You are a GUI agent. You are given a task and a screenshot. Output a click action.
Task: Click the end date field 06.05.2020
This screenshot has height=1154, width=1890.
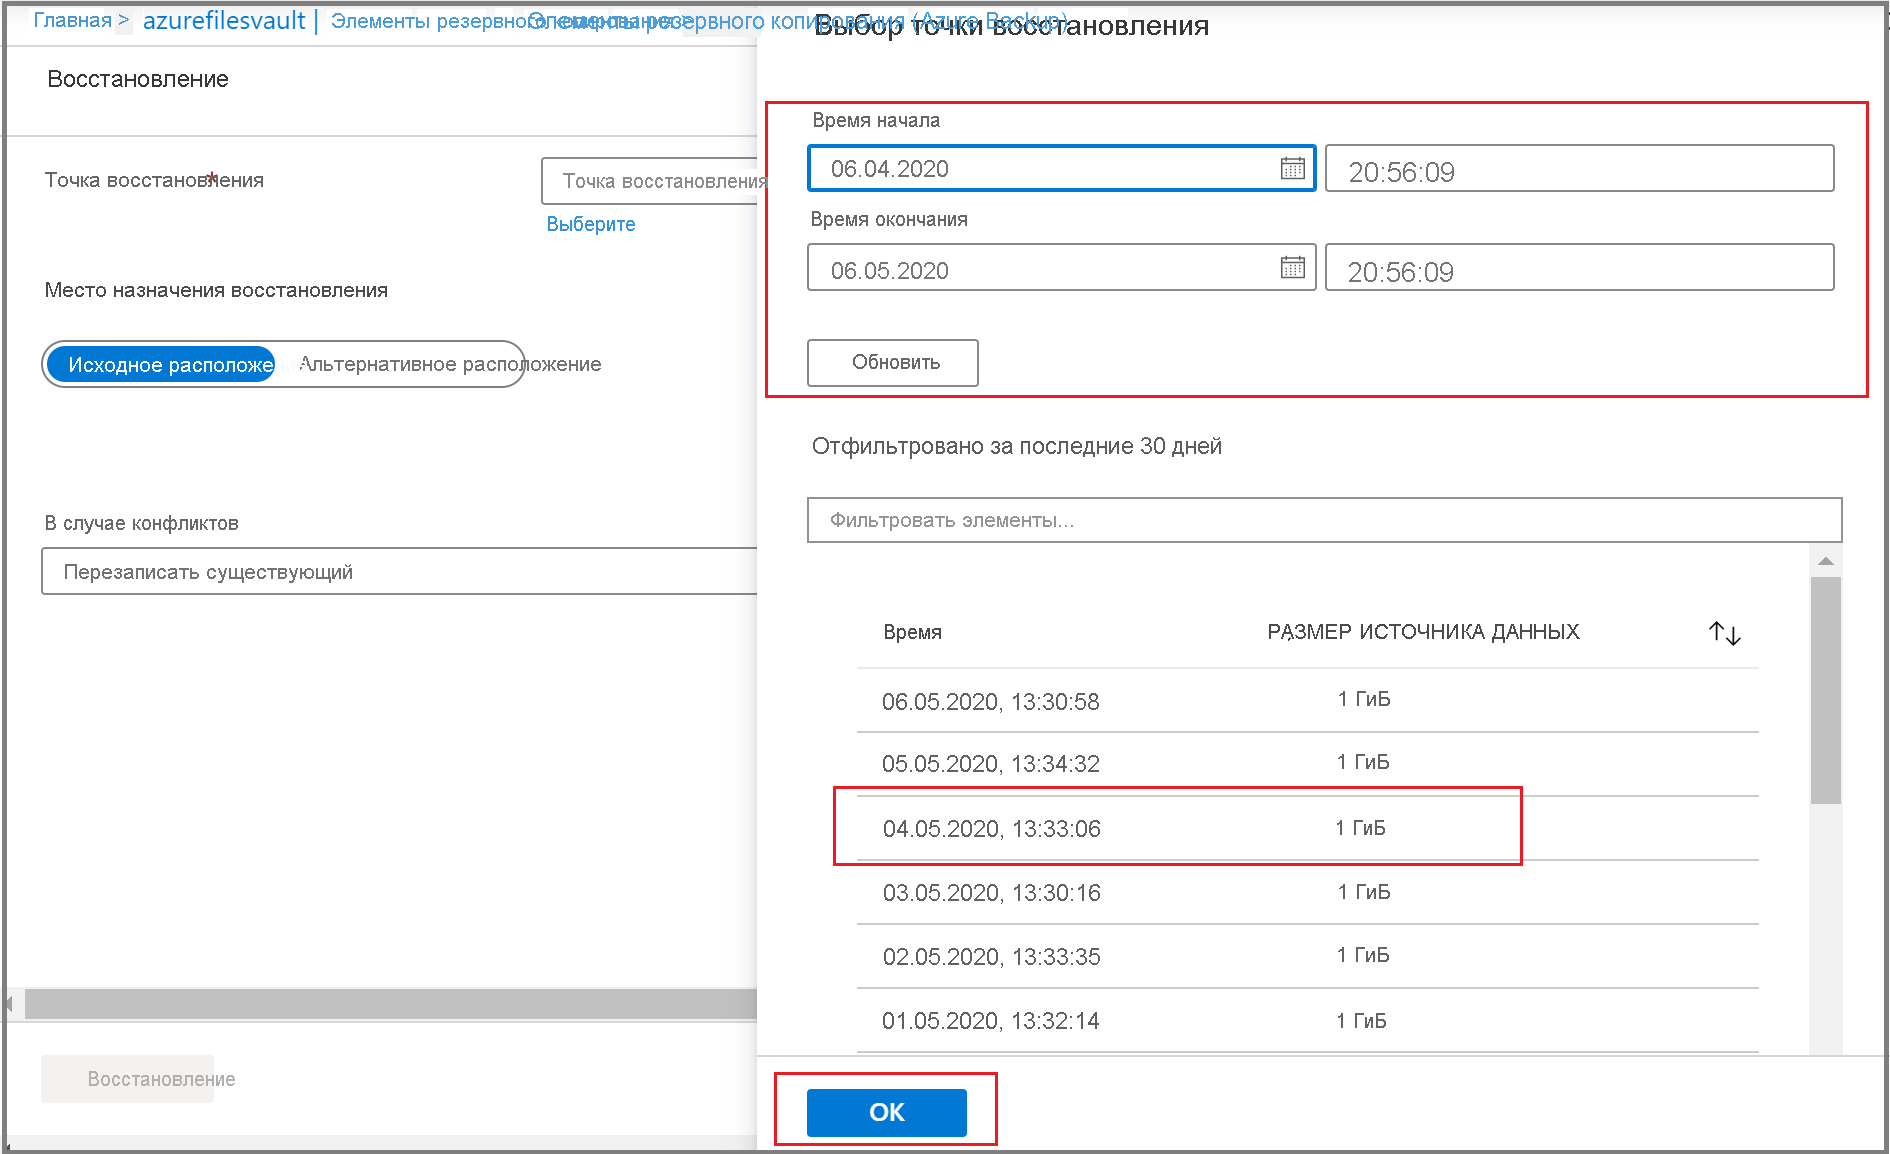(1040, 270)
